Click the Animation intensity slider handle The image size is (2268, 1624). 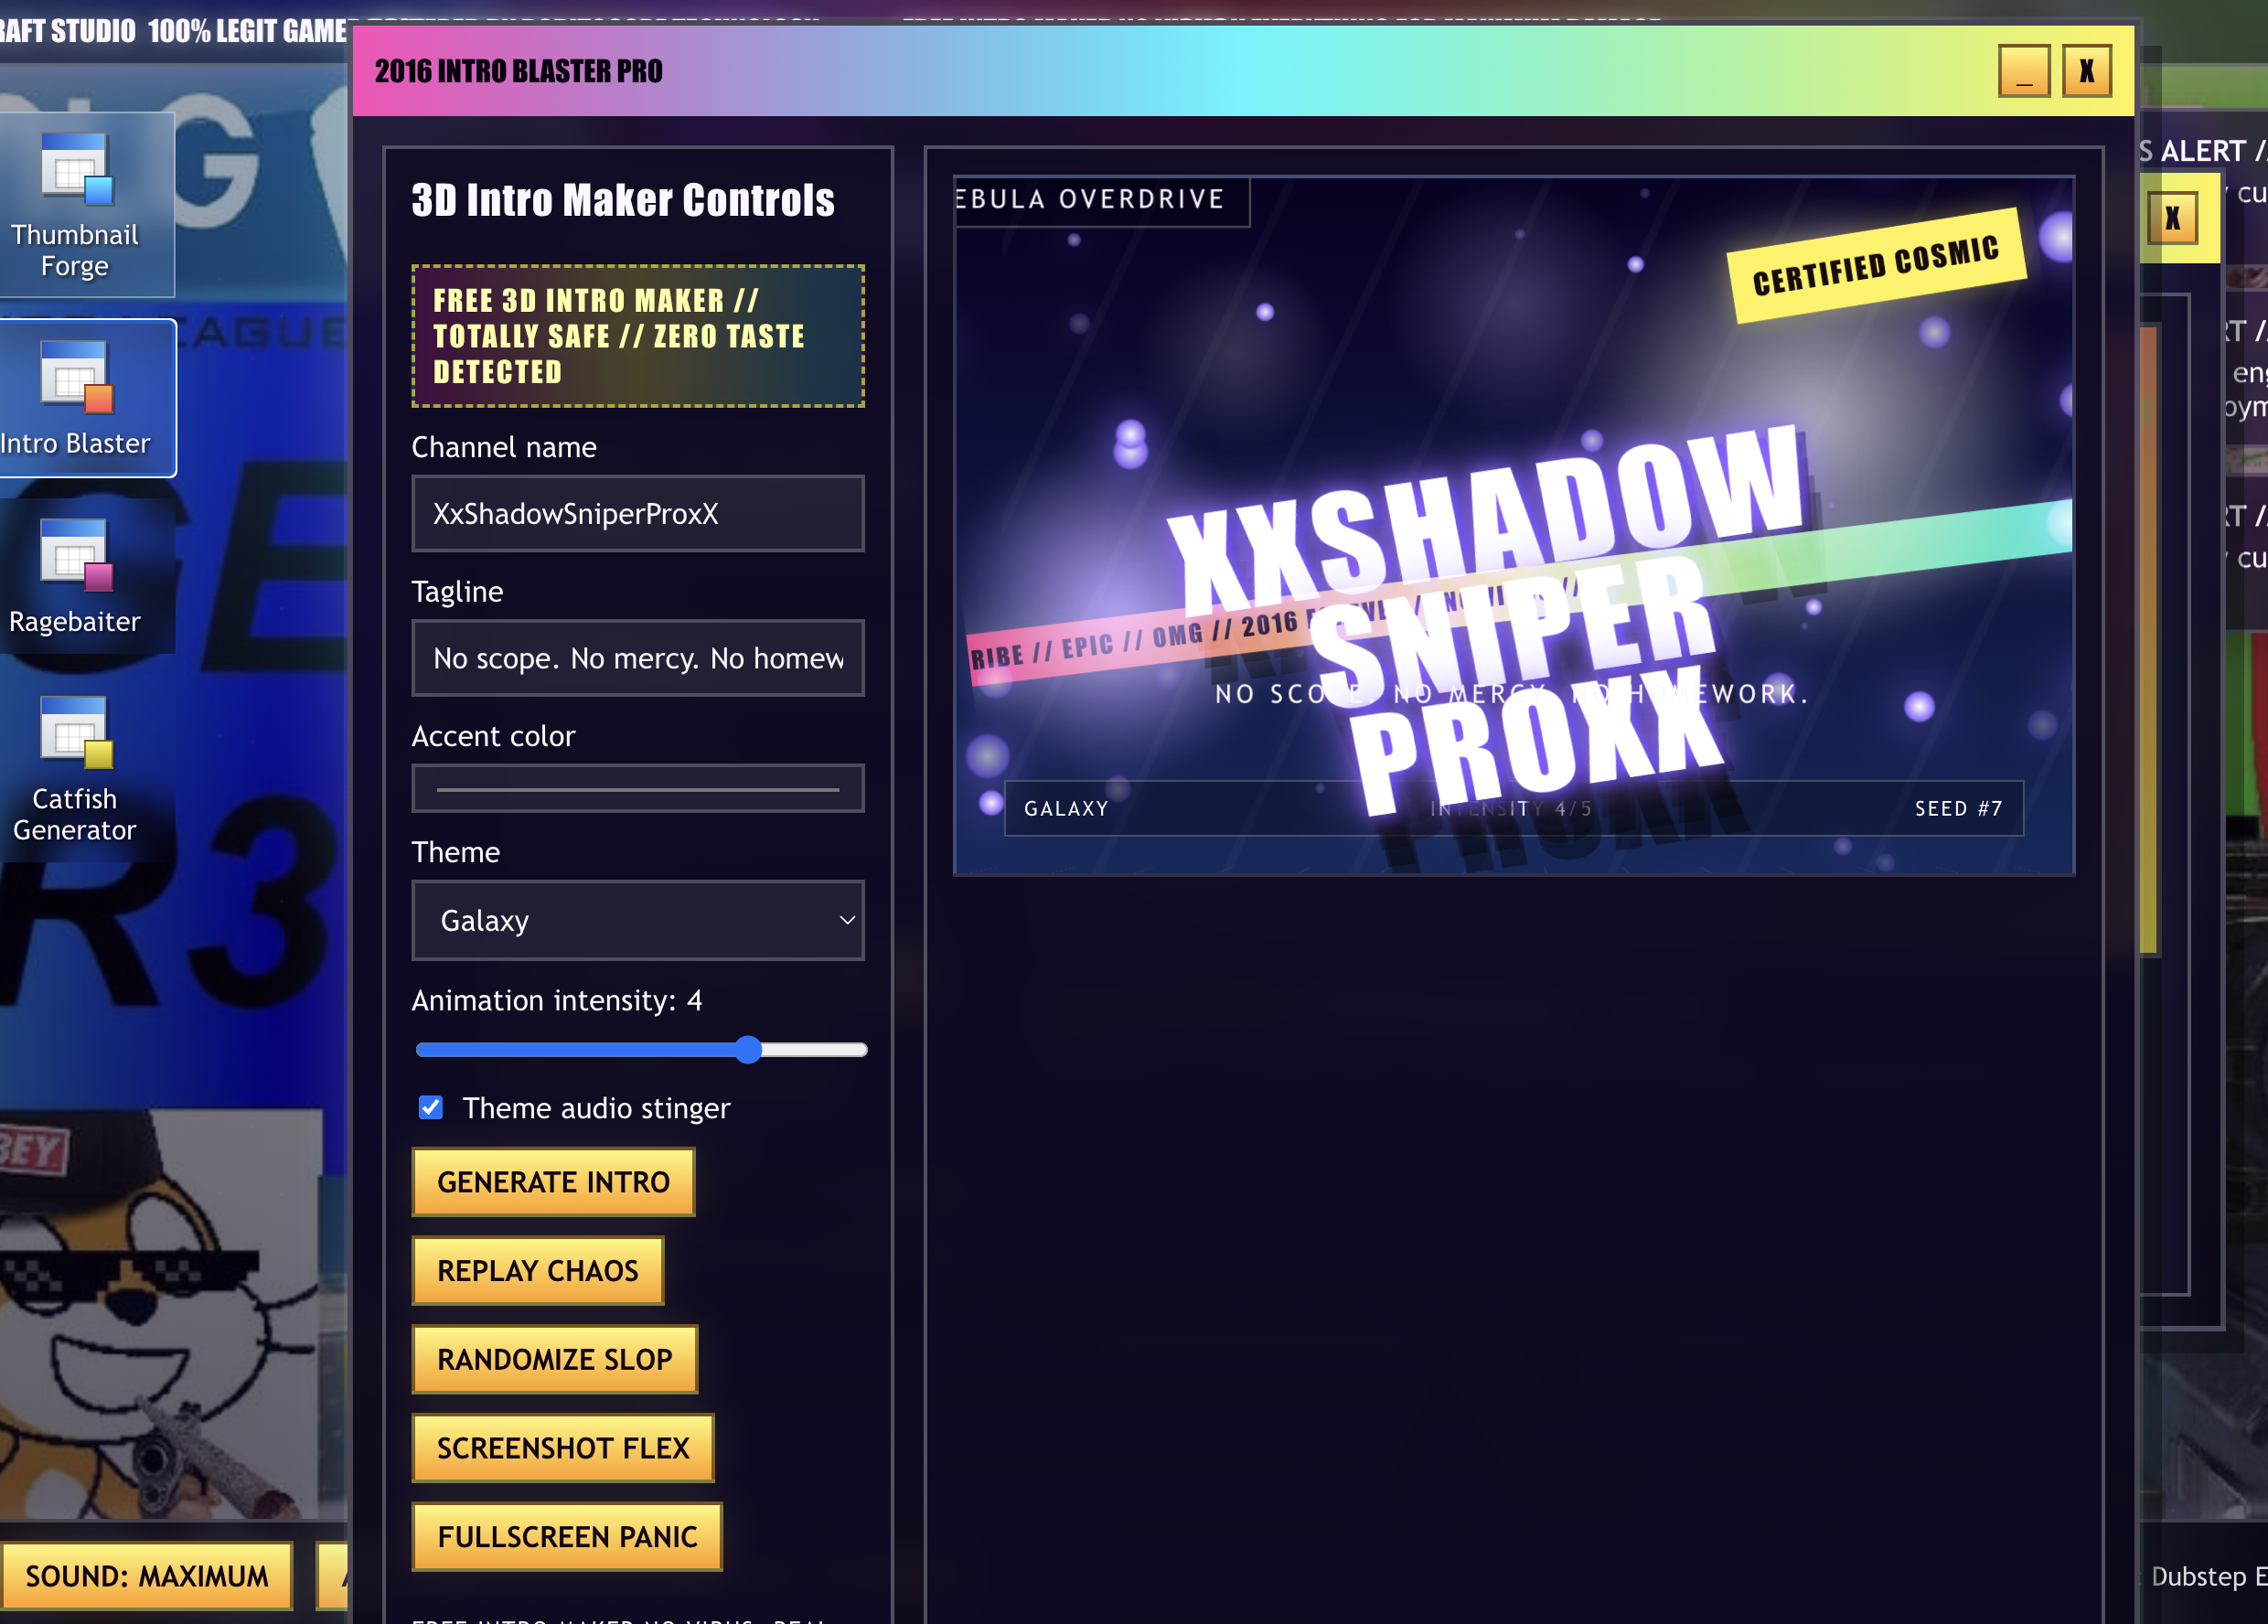point(748,1050)
